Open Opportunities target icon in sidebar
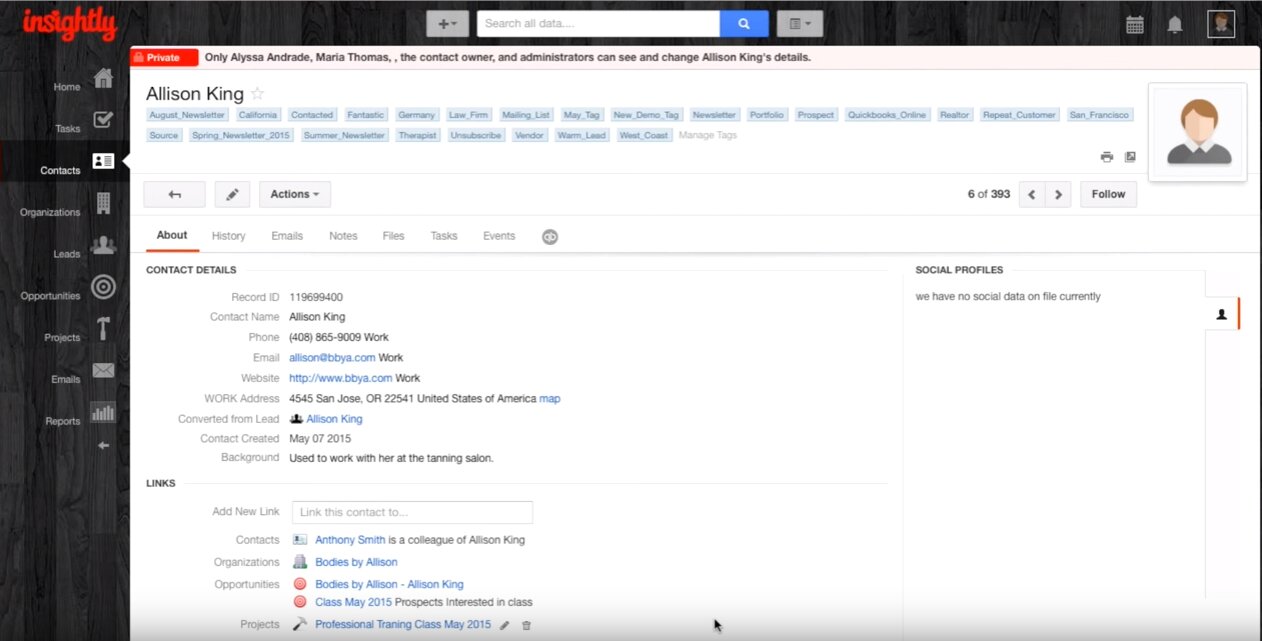This screenshot has width=1262, height=641. tap(103, 288)
